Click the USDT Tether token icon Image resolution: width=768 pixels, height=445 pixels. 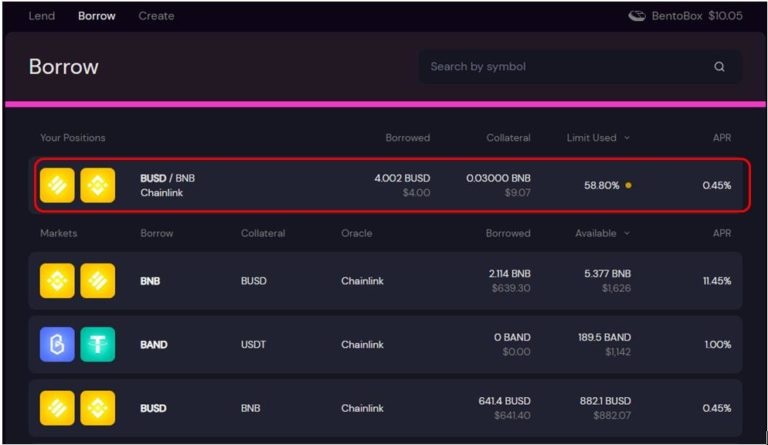[98, 345]
